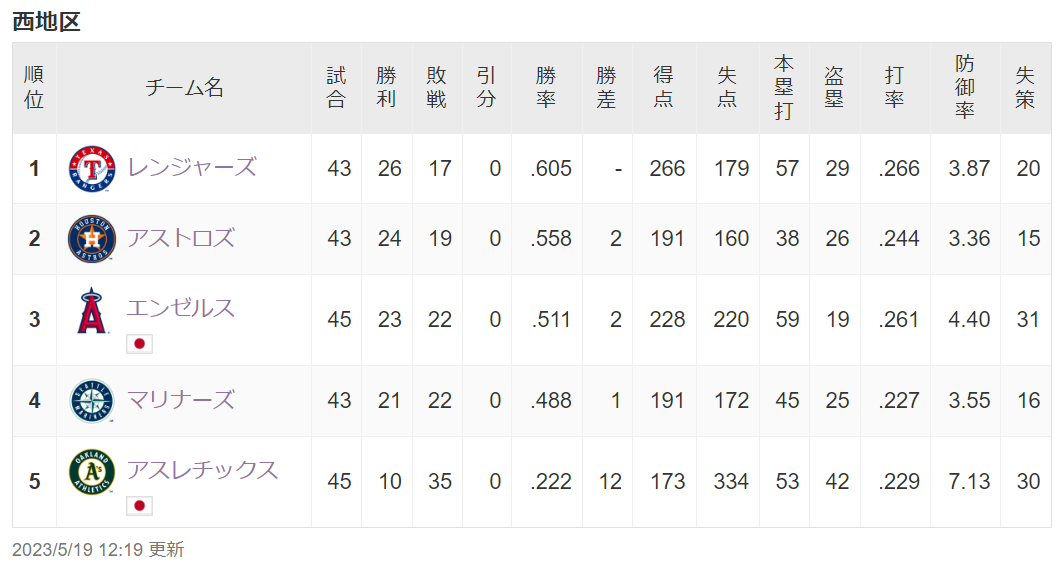
Task: Open the マリナーズ team link
Action: [180, 400]
